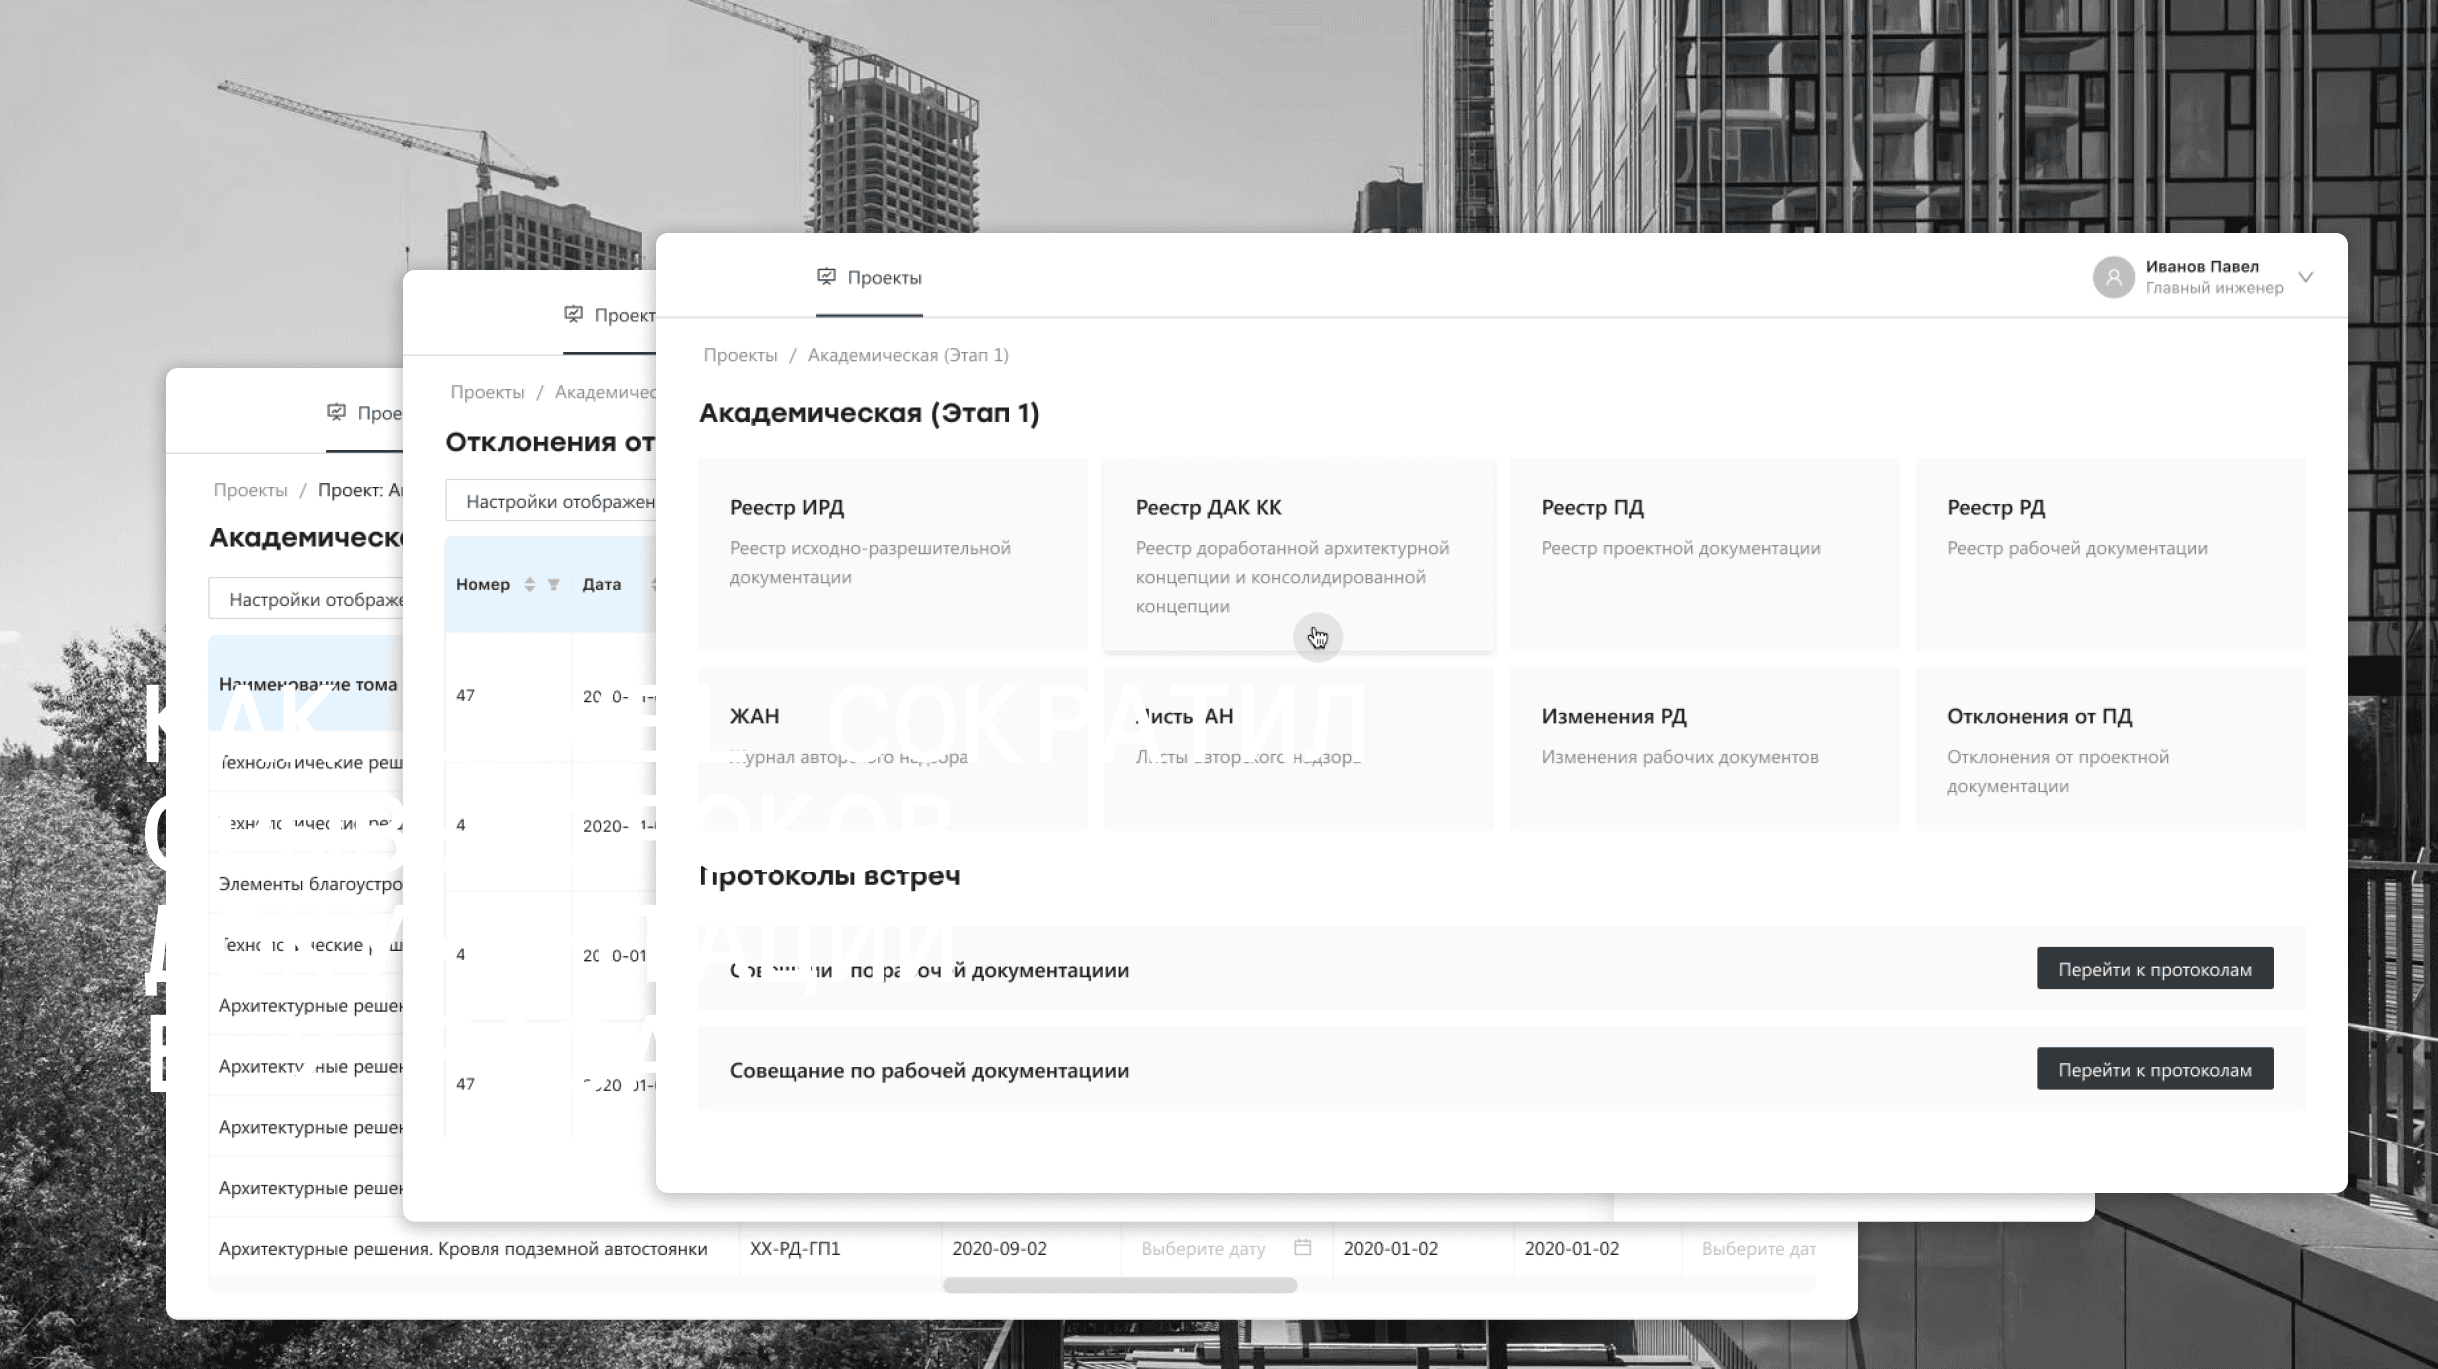Click Проекты icon in the back-left window
This screenshot has width=2438, height=1369.
337,413
